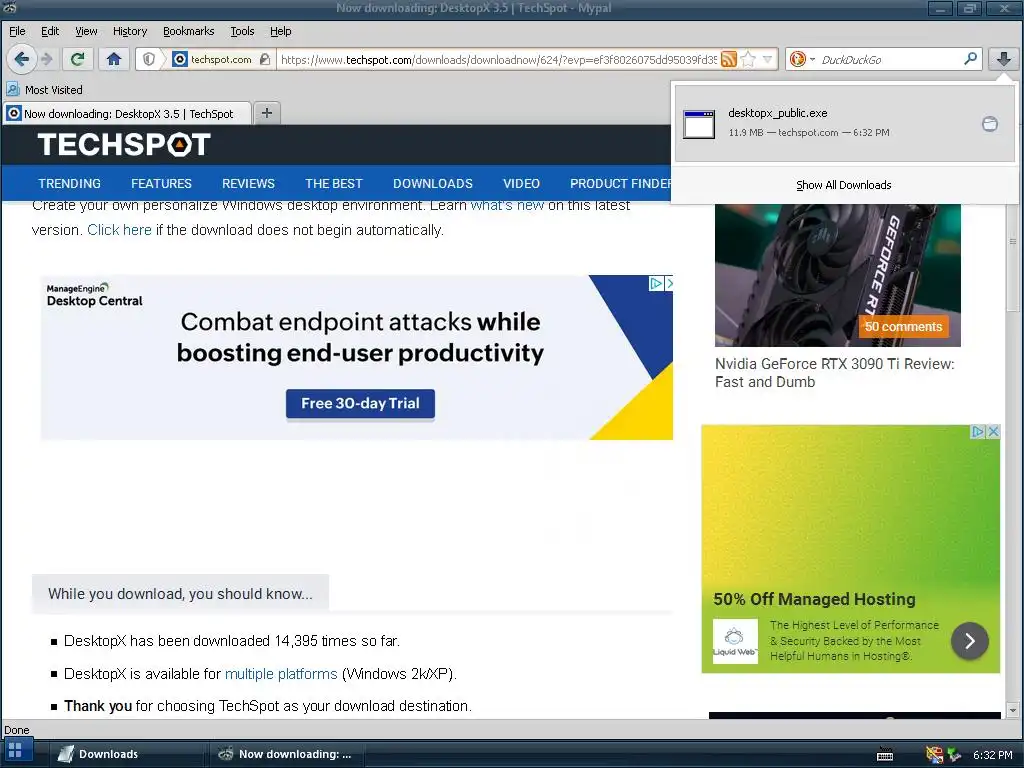Click Show All Downloads
Image resolution: width=1024 pixels, height=768 pixels.
pos(843,185)
